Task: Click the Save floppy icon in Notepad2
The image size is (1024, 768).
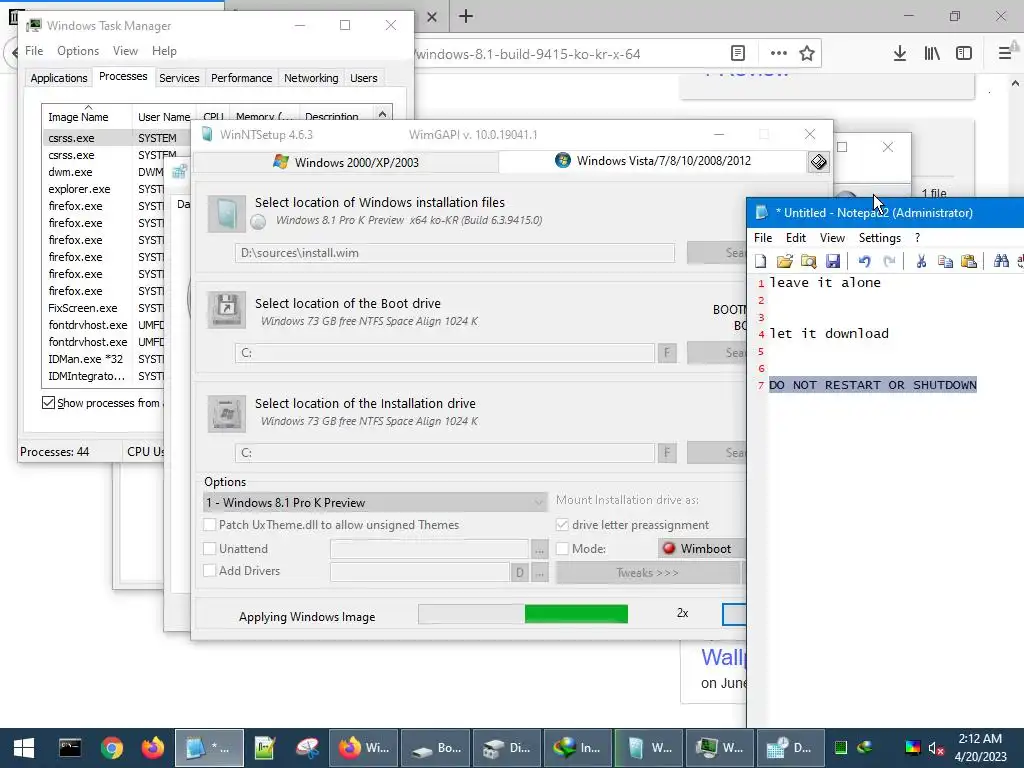Action: point(833,261)
